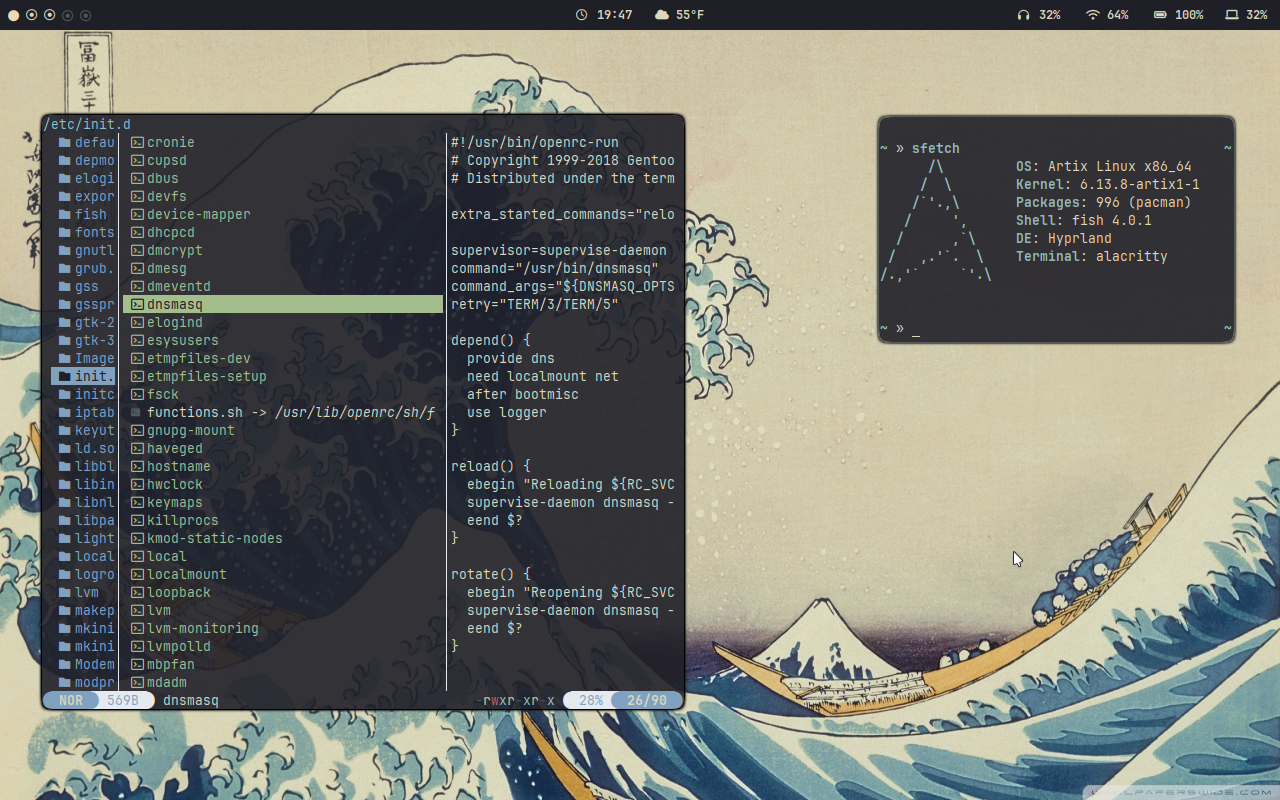
Task: Click the folder icon of init. directory
Action: (x=64, y=376)
